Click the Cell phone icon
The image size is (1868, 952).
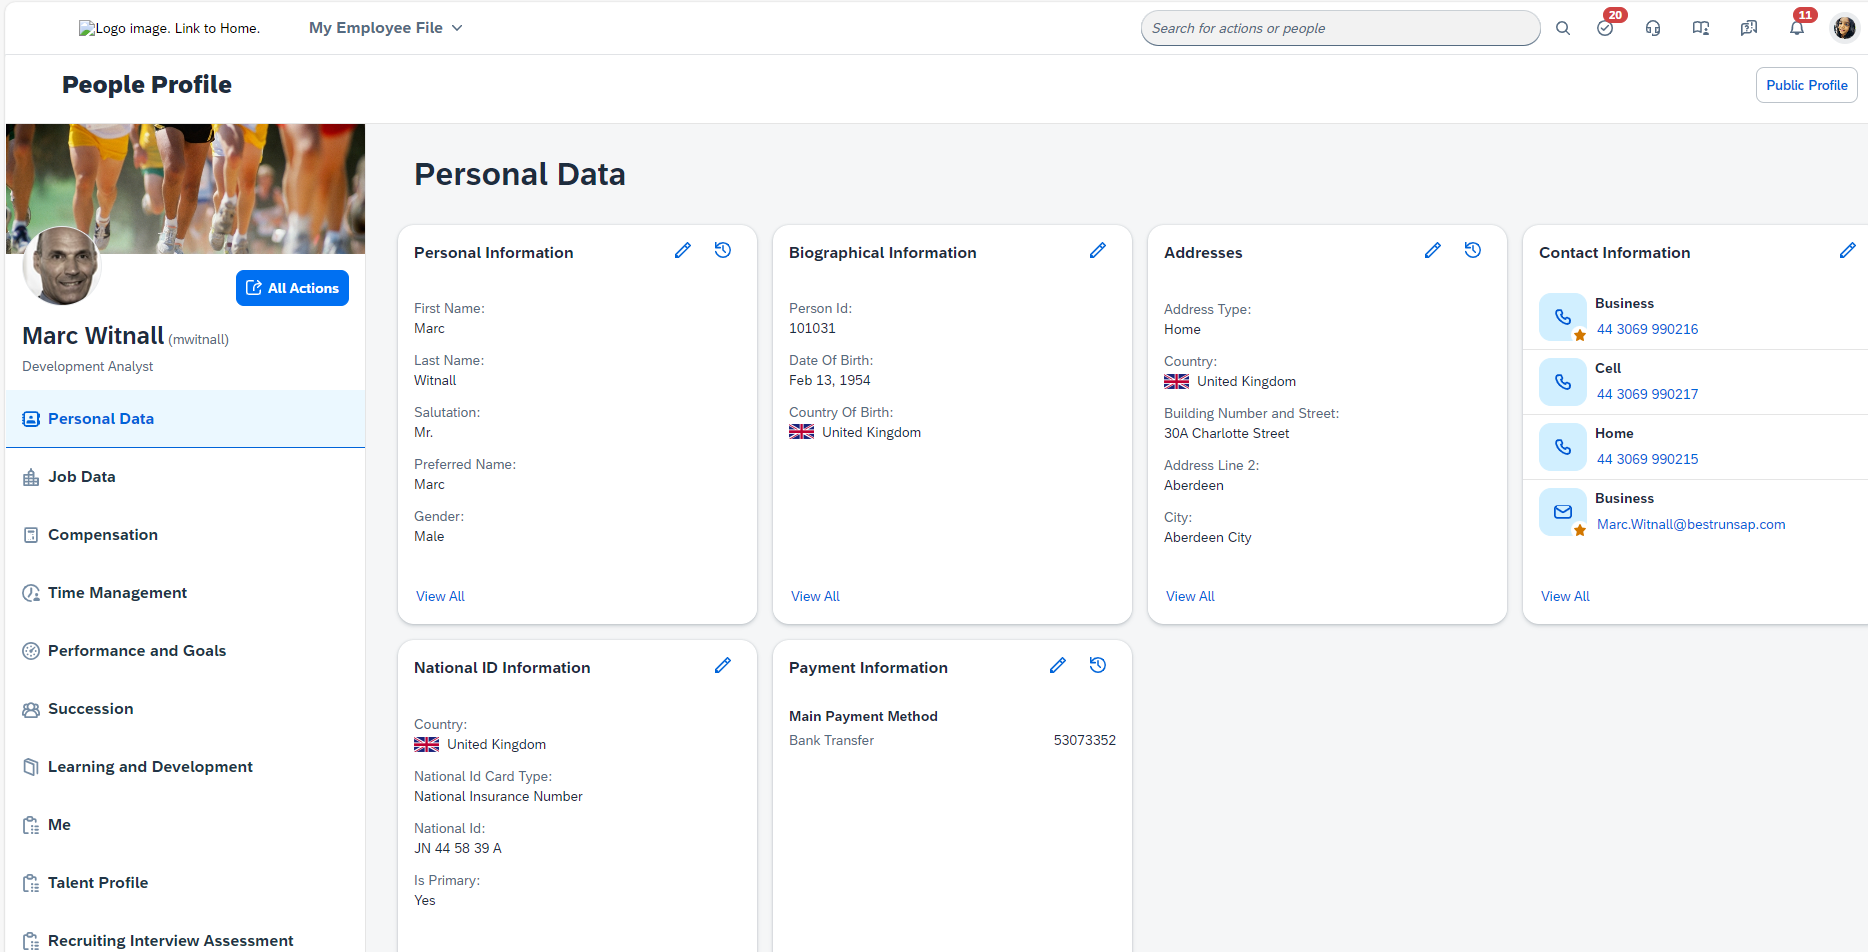pyautogui.click(x=1563, y=382)
